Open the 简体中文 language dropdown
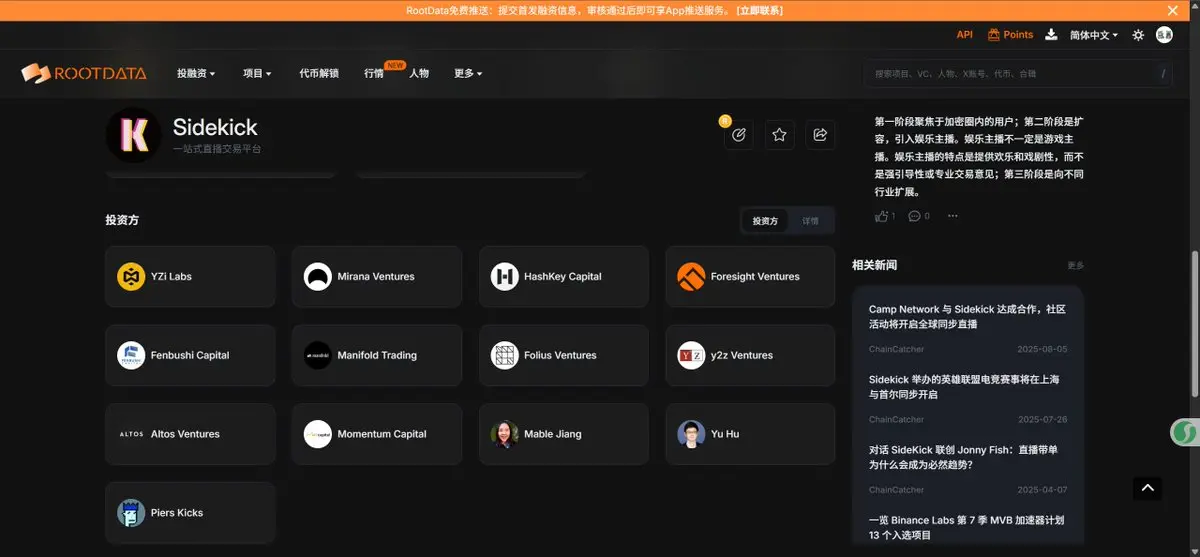This screenshot has width=1200, height=557. coord(1094,35)
